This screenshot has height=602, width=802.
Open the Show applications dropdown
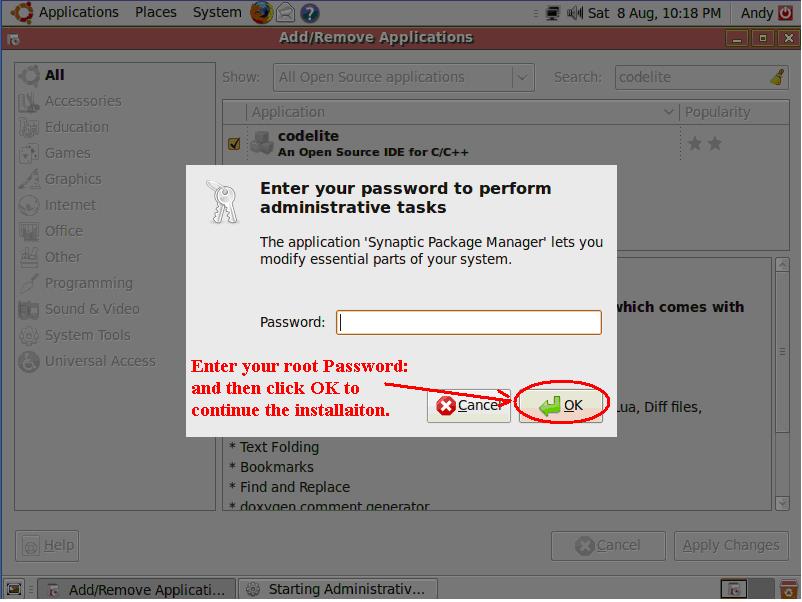[404, 77]
